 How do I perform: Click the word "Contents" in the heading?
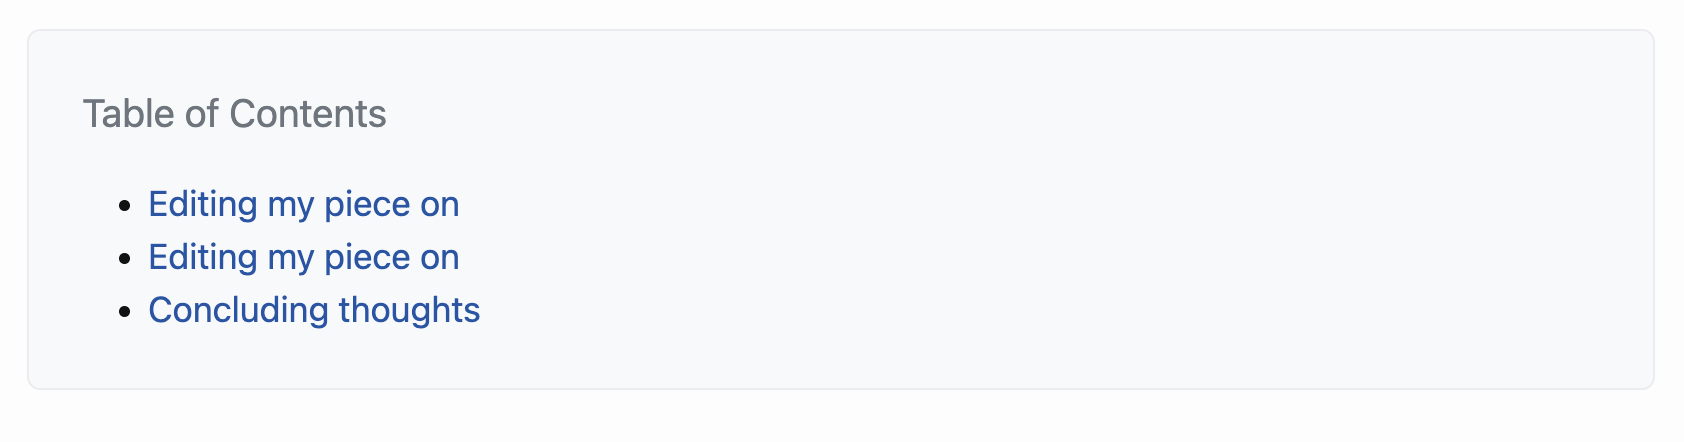pos(308,114)
